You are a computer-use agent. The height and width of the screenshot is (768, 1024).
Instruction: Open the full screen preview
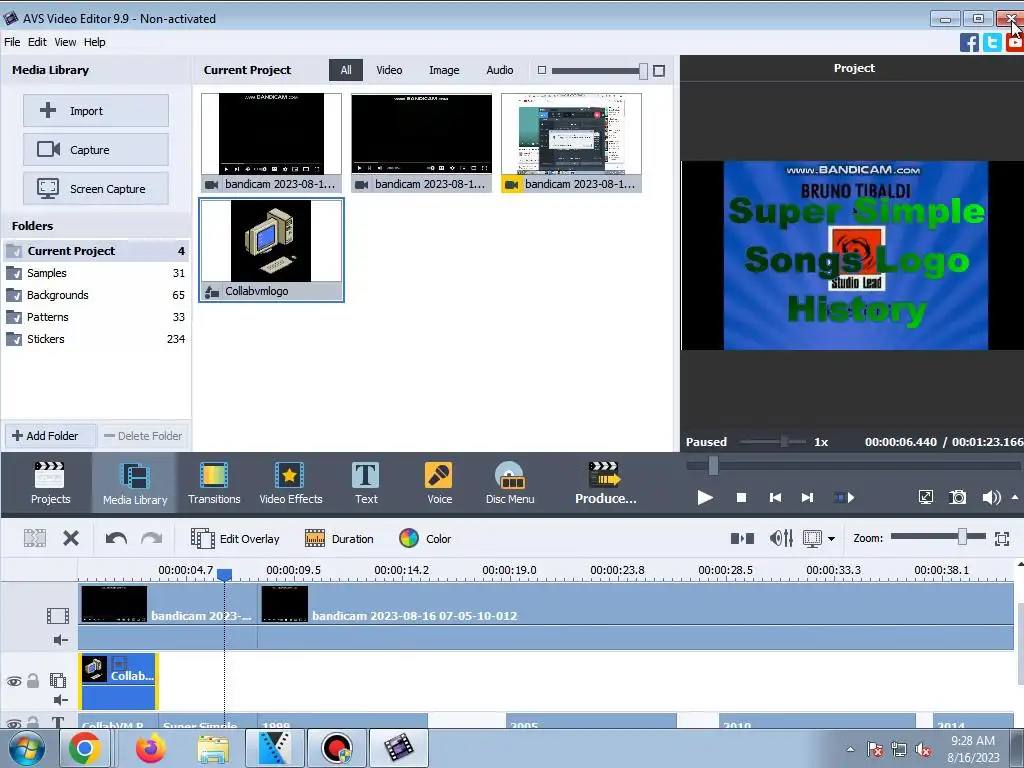(x=926, y=498)
